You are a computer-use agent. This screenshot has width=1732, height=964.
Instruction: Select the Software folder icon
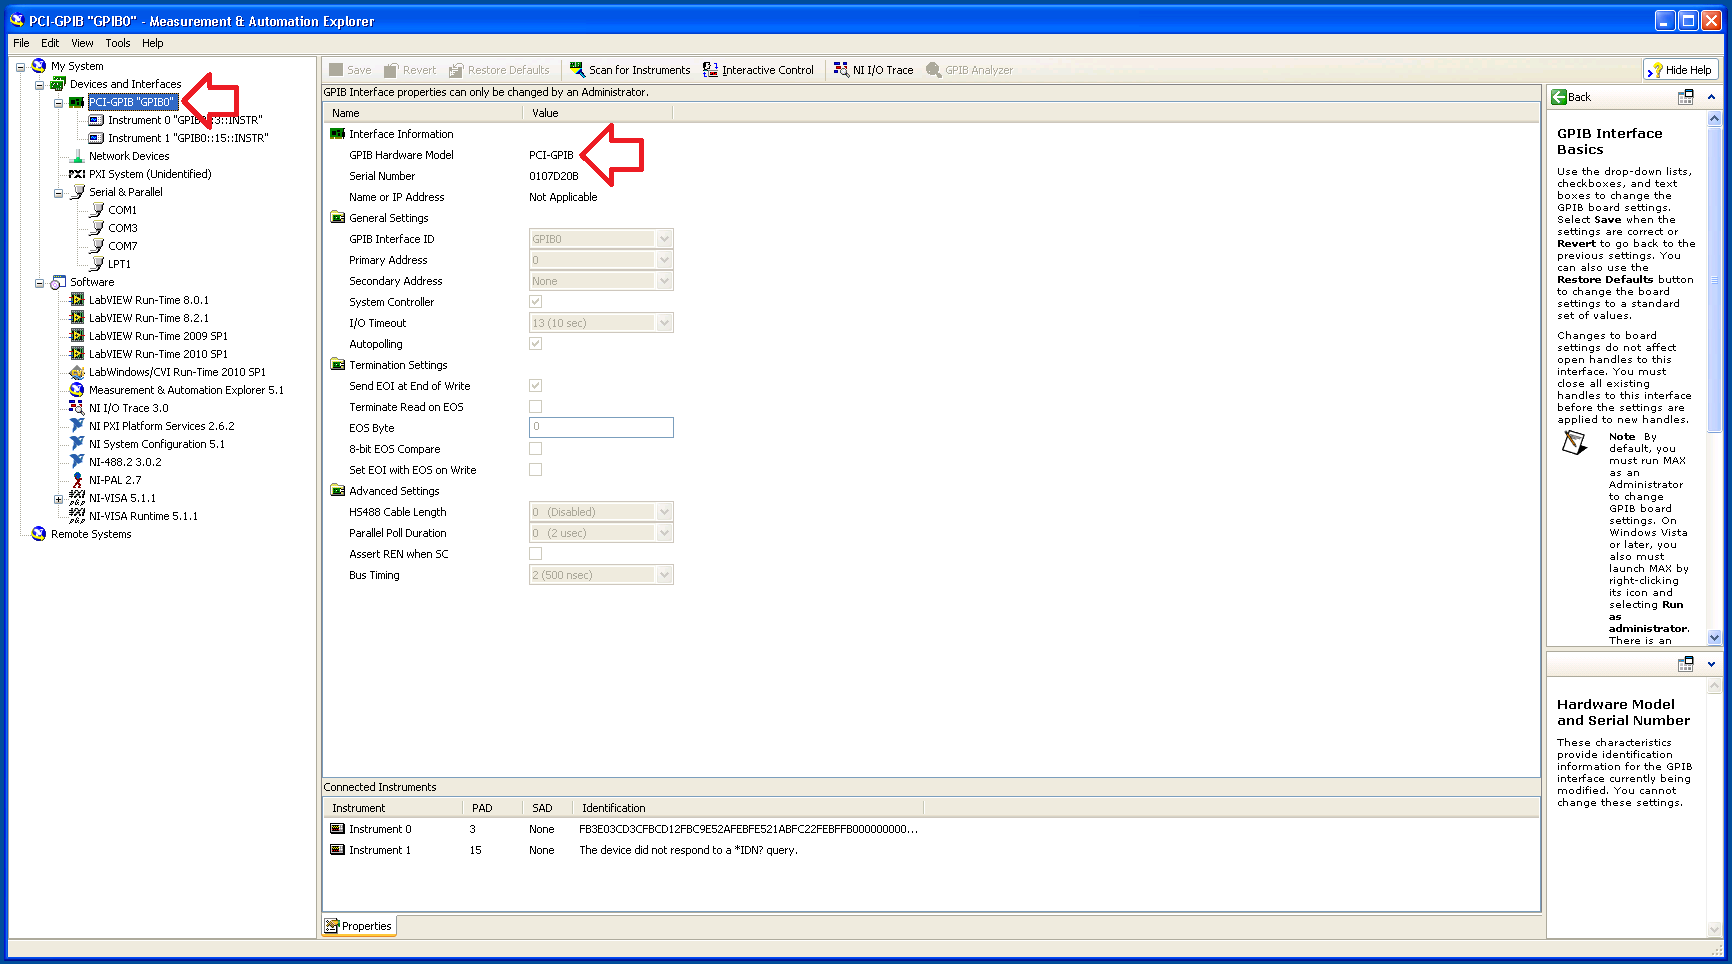(x=58, y=282)
